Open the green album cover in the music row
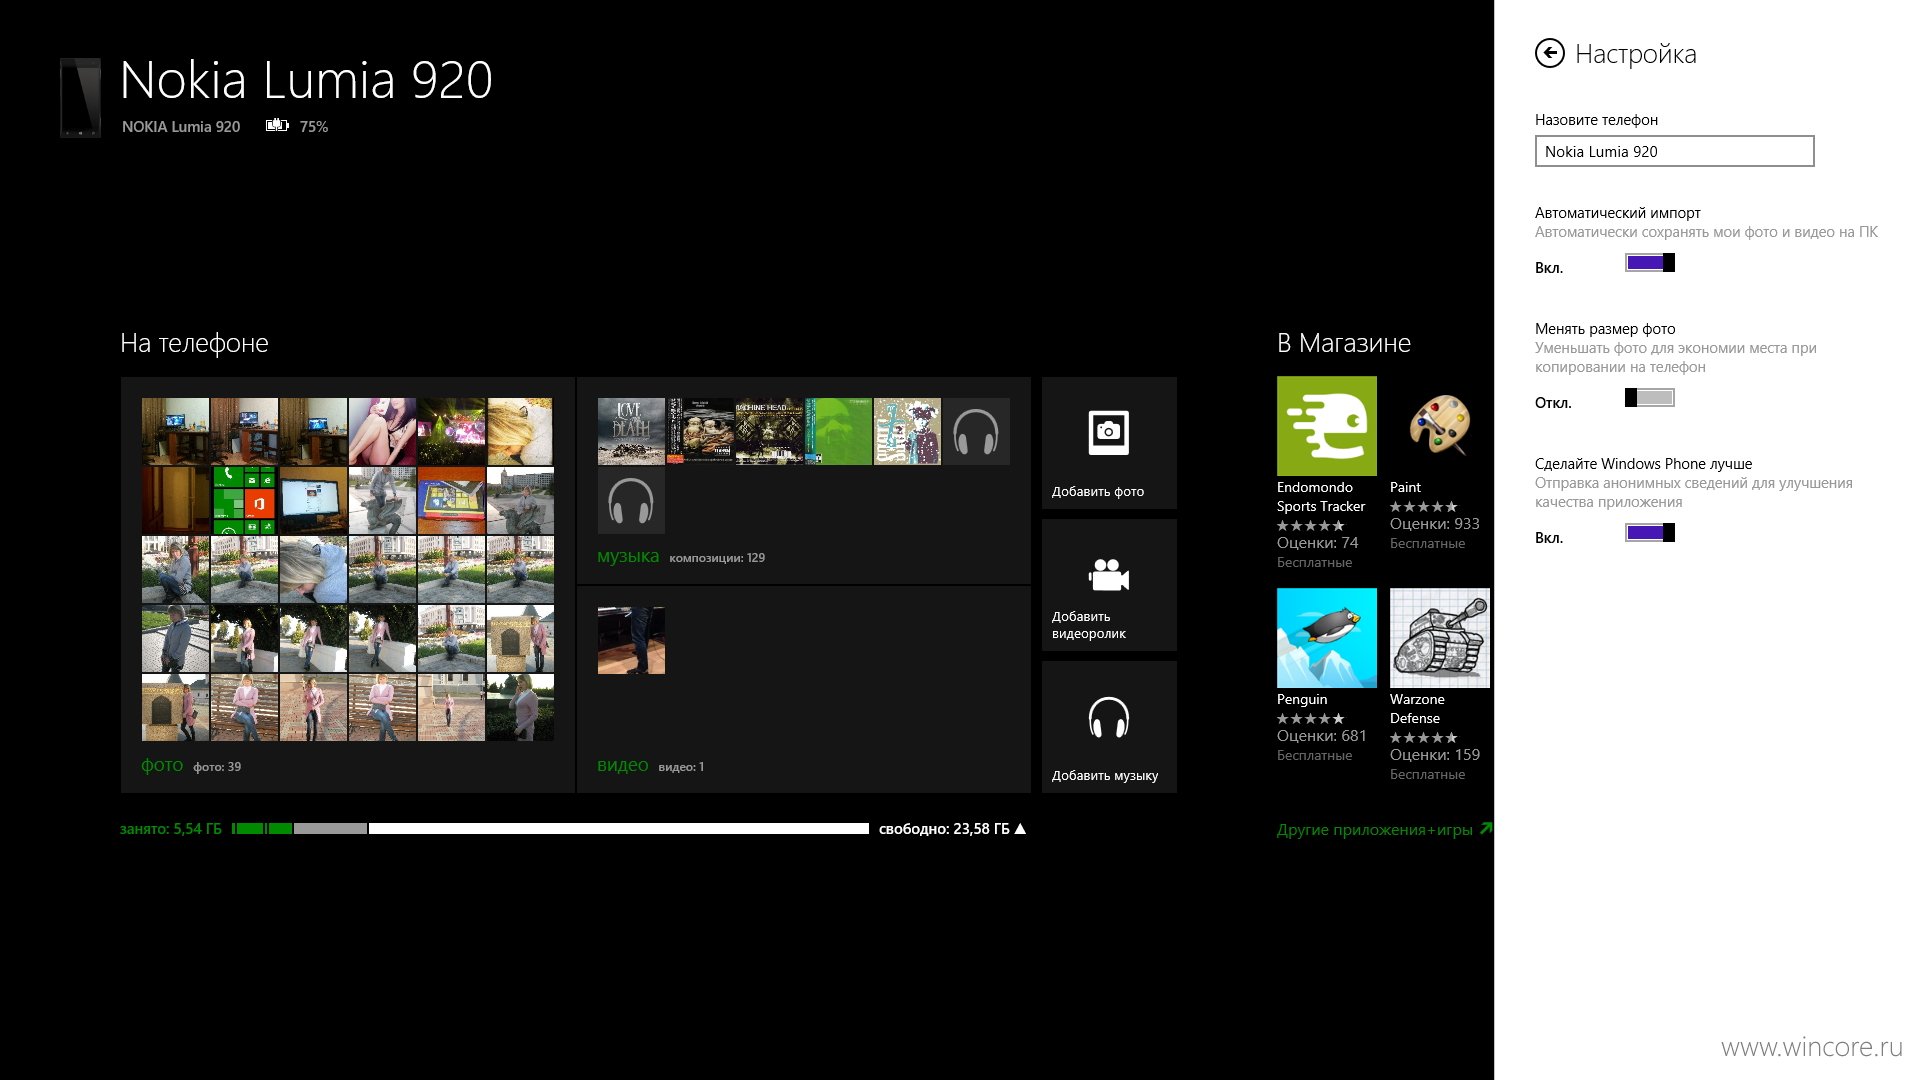This screenshot has width=1920, height=1080. [x=838, y=431]
